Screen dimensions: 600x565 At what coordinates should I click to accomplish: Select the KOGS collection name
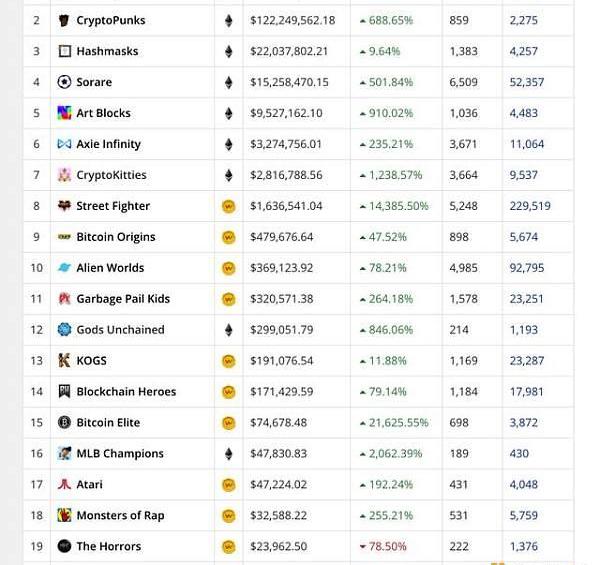click(91, 361)
